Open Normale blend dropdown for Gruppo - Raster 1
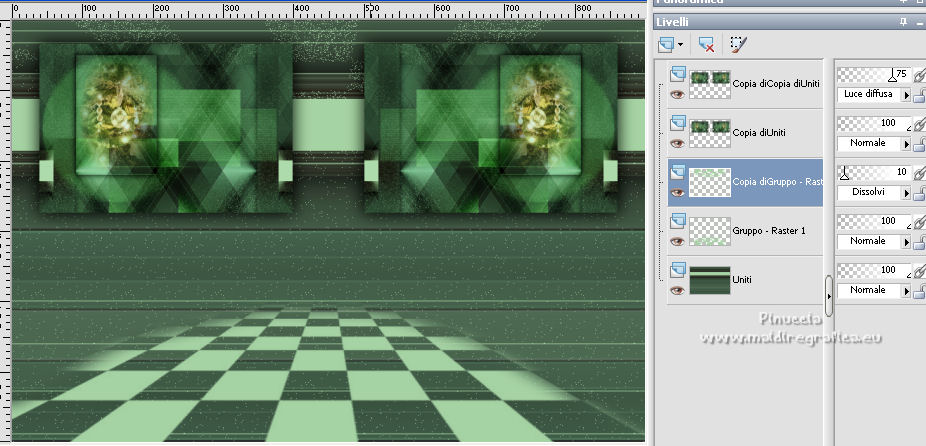Screen dimensions: 926x446 906,242
